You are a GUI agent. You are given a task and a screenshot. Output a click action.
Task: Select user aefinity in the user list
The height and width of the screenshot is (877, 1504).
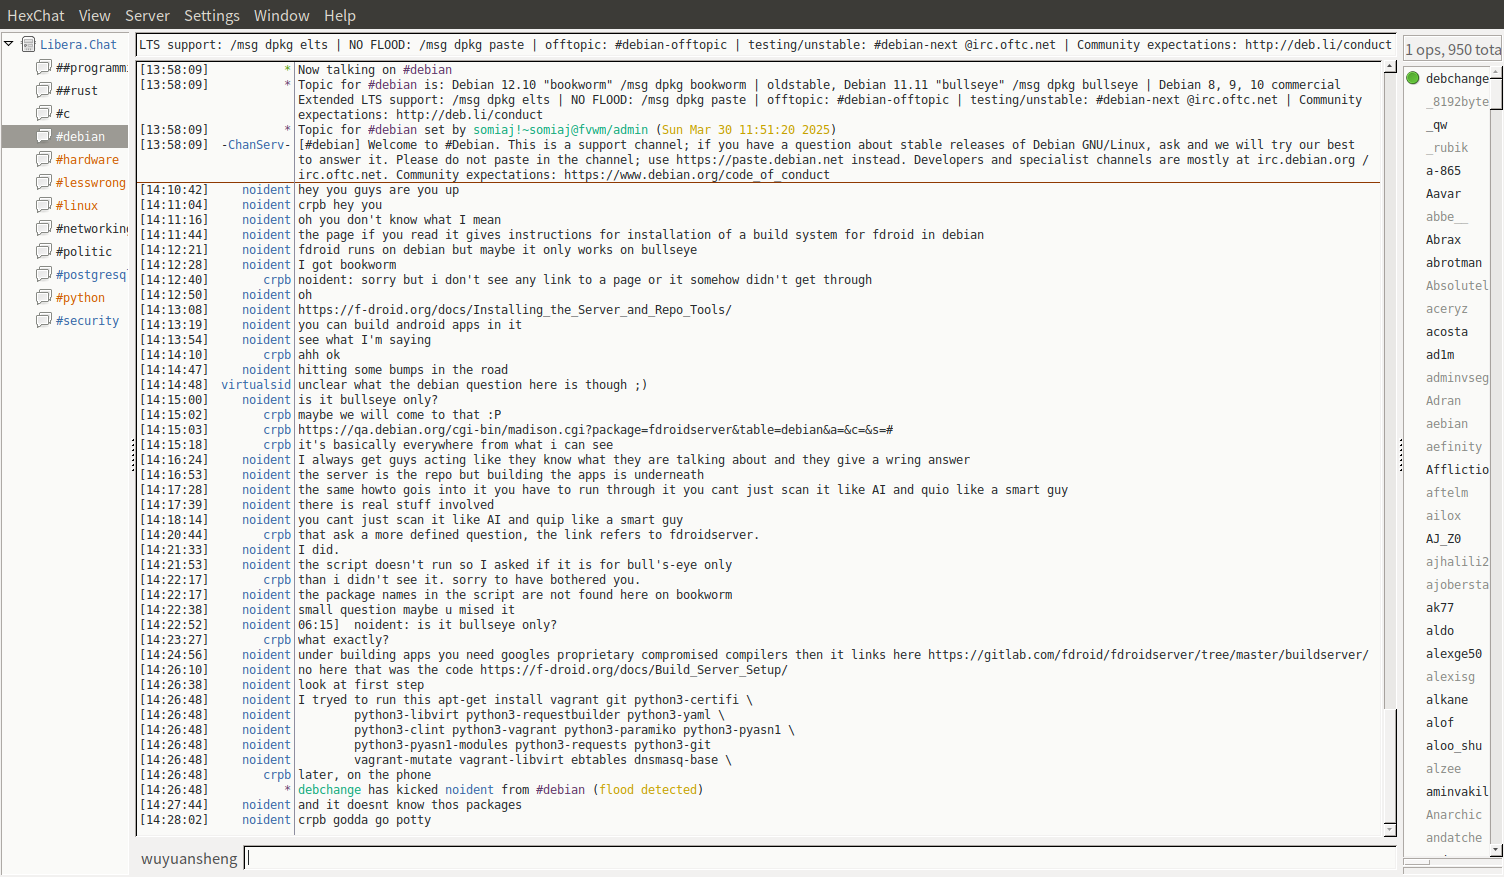point(1454,447)
